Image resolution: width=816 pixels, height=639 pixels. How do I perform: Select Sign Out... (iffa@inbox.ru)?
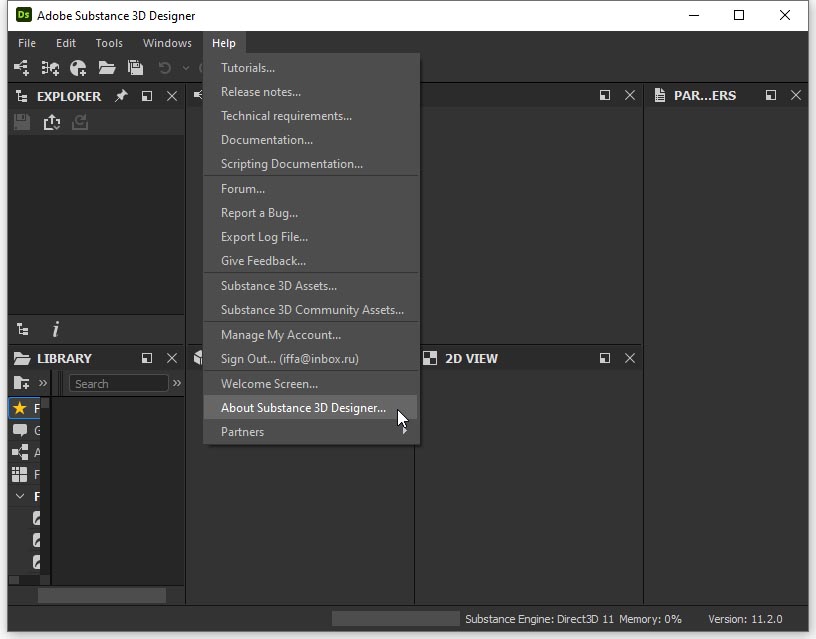tap(311, 359)
